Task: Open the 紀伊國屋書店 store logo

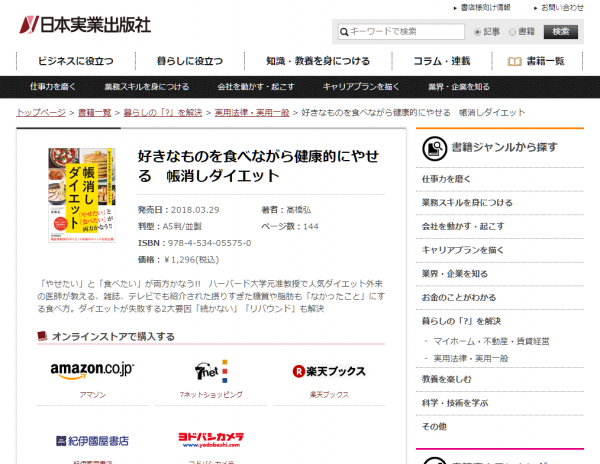Action: click(x=92, y=440)
